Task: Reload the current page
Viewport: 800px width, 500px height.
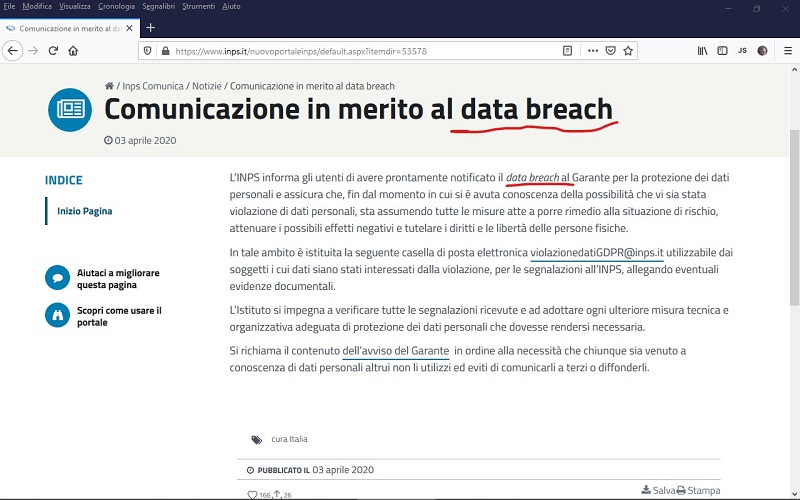Action: coord(53,51)
